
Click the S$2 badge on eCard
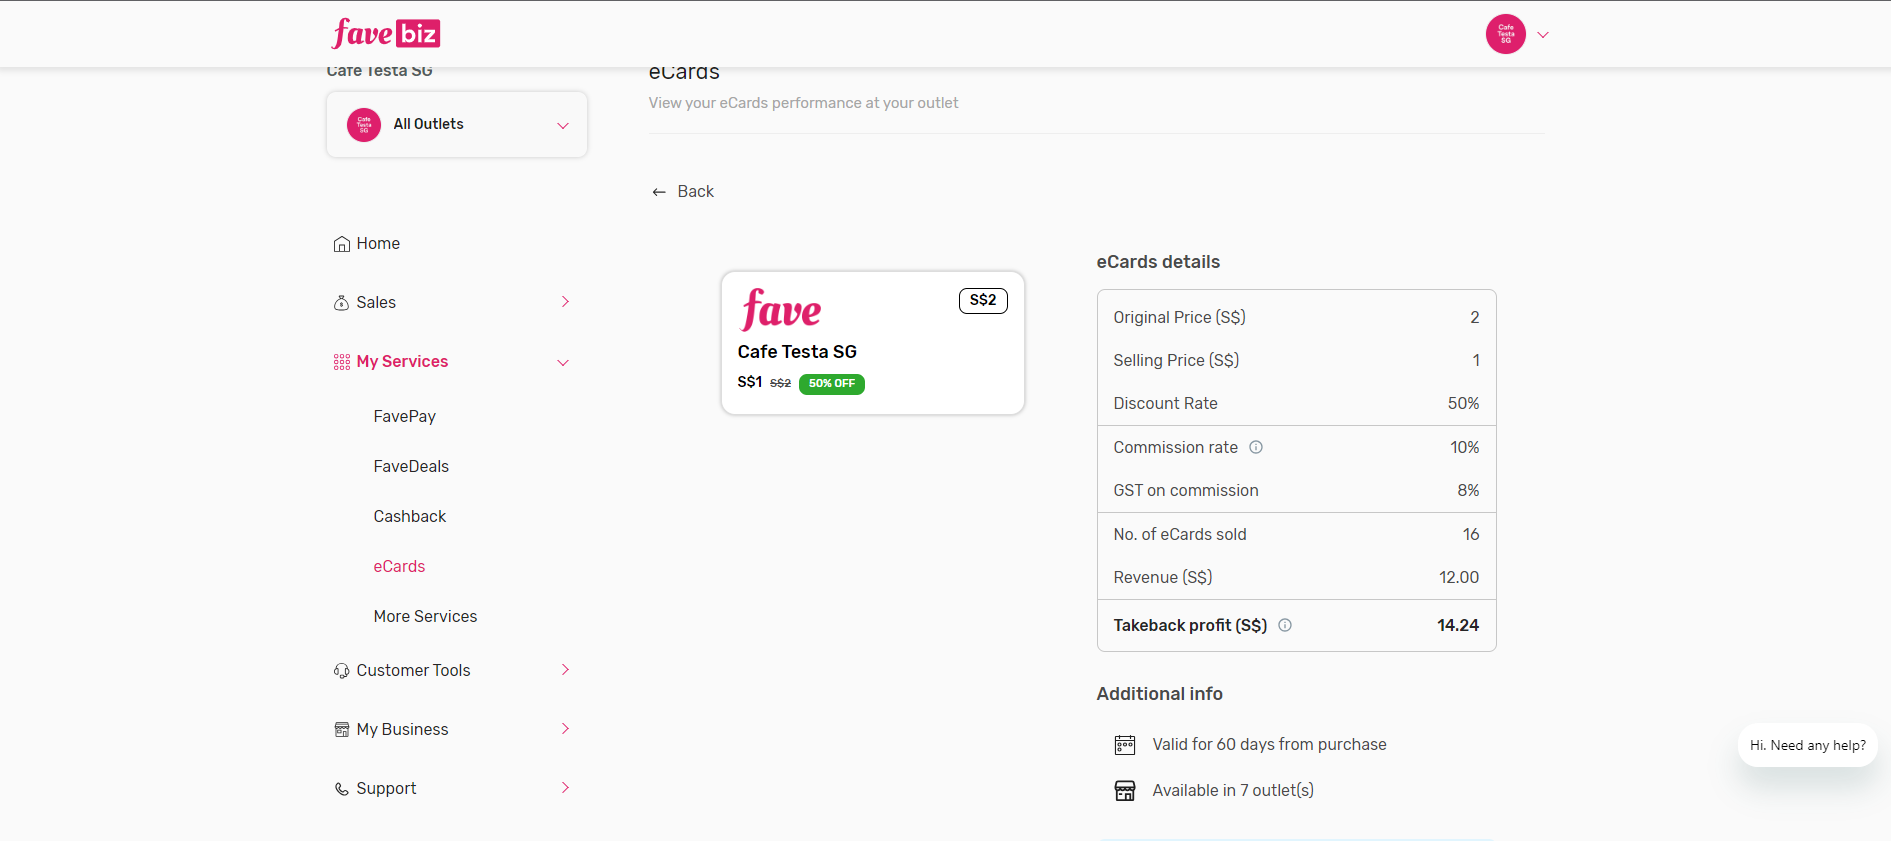[983, 300]
